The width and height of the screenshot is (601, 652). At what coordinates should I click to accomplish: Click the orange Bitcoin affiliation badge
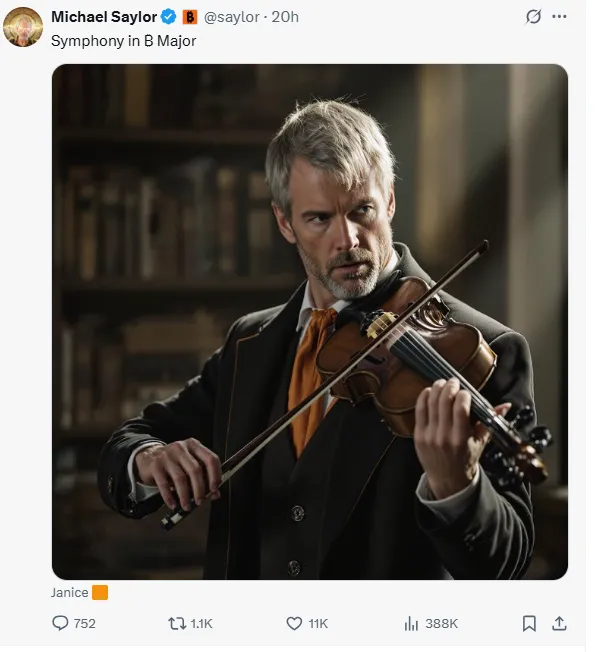pyautogui.click(x=190, y=17)
